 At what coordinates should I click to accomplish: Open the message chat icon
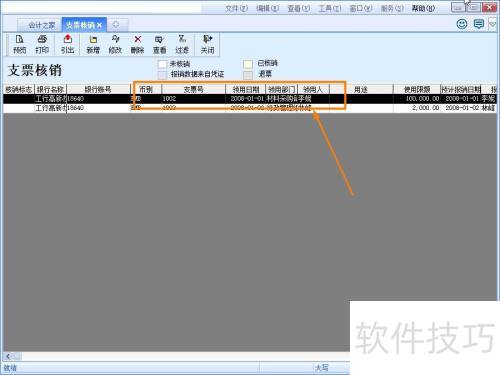(x=479, y=24)
